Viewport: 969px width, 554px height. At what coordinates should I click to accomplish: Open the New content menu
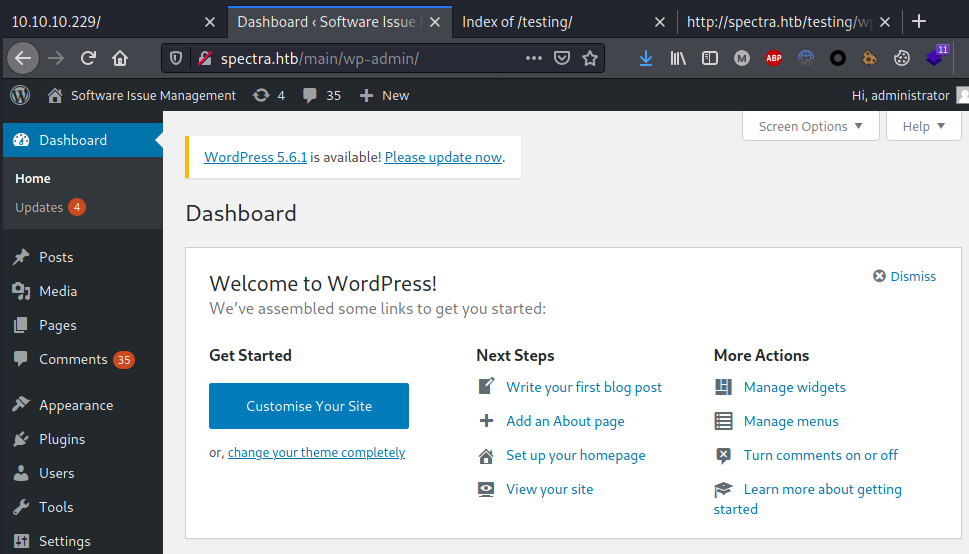tap(384, 95)
